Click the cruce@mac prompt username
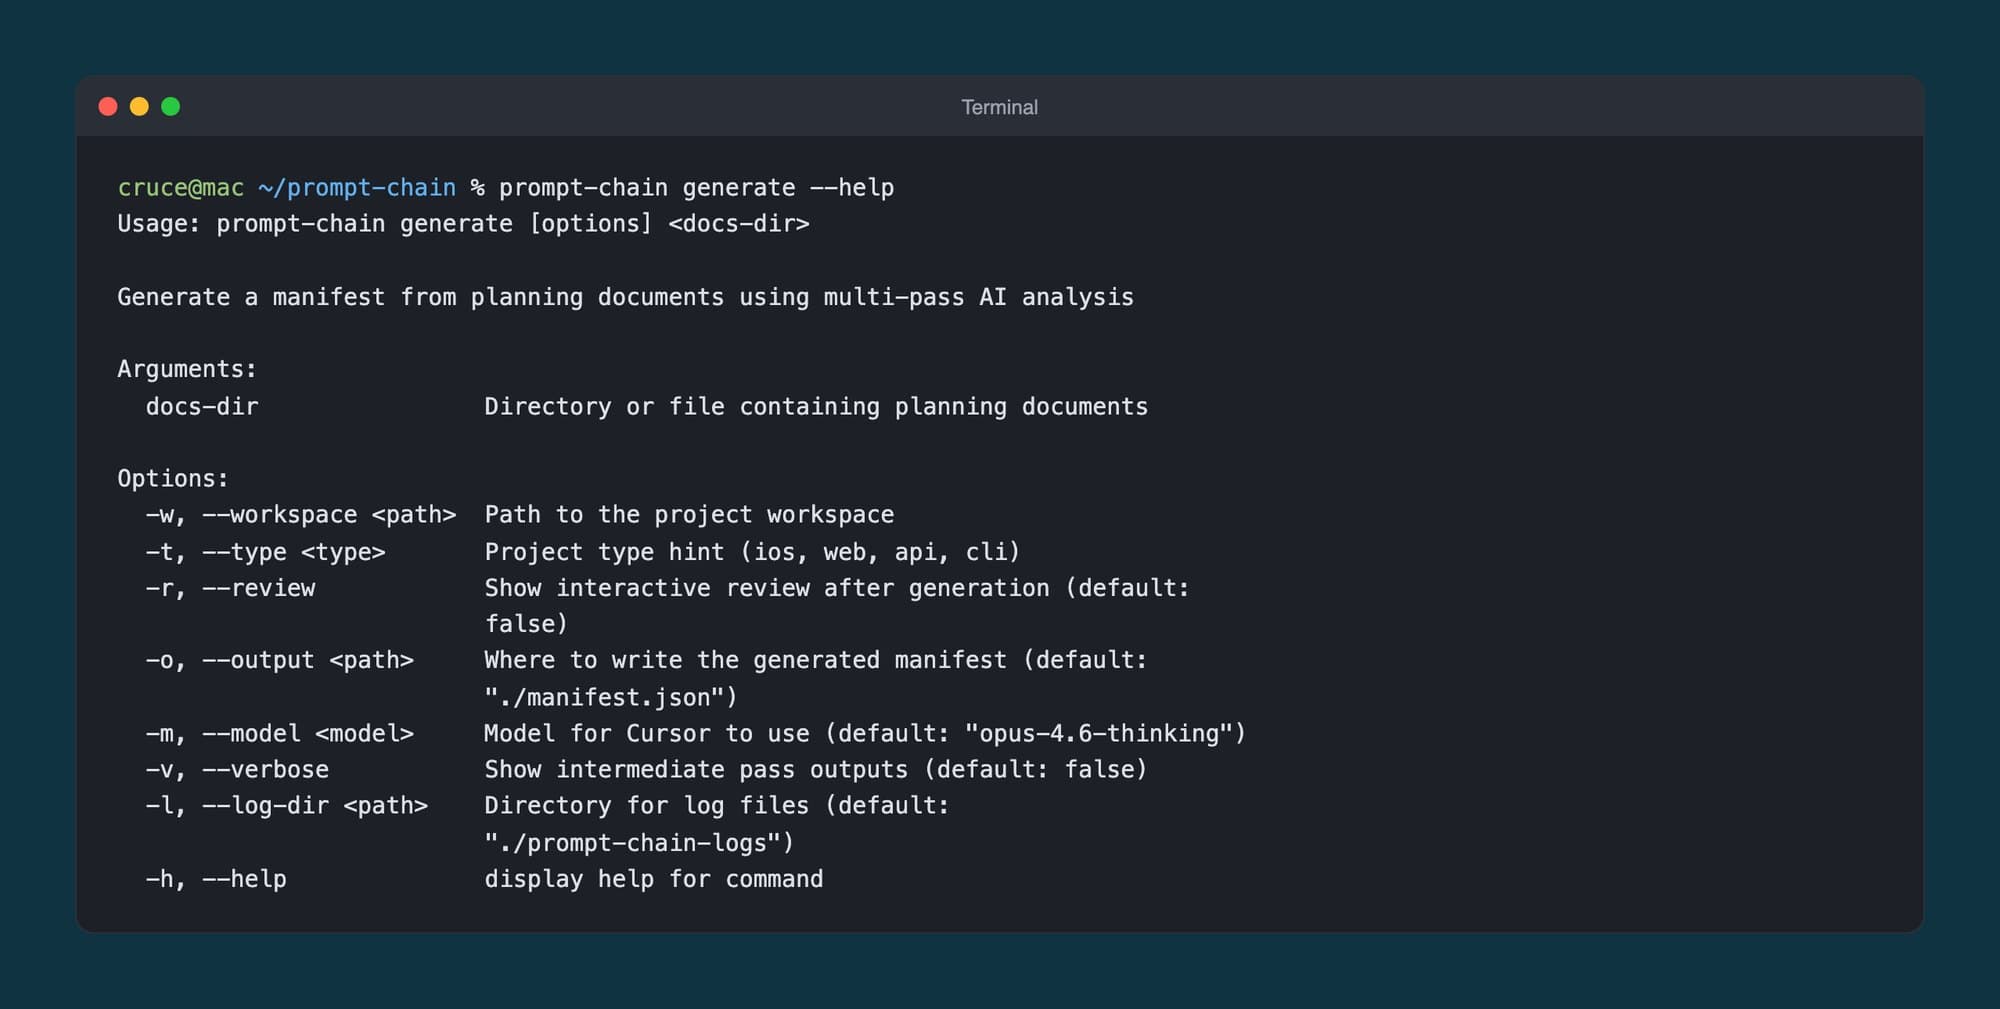 [181, 188]
